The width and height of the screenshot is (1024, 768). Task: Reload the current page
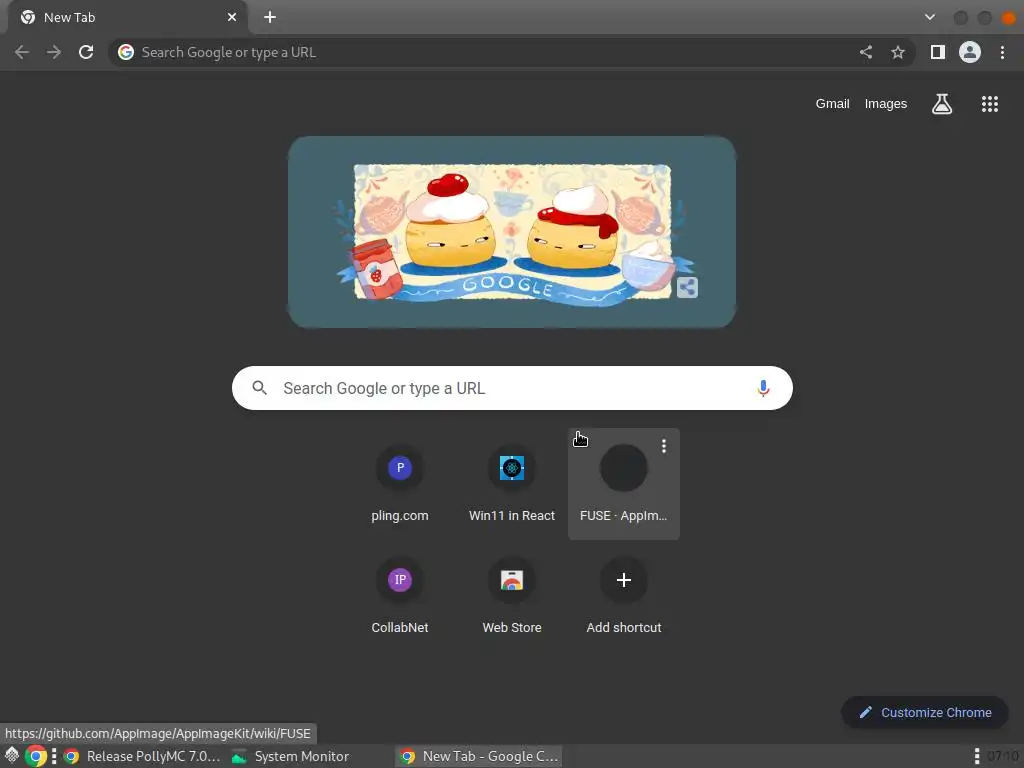coord(86,52)
